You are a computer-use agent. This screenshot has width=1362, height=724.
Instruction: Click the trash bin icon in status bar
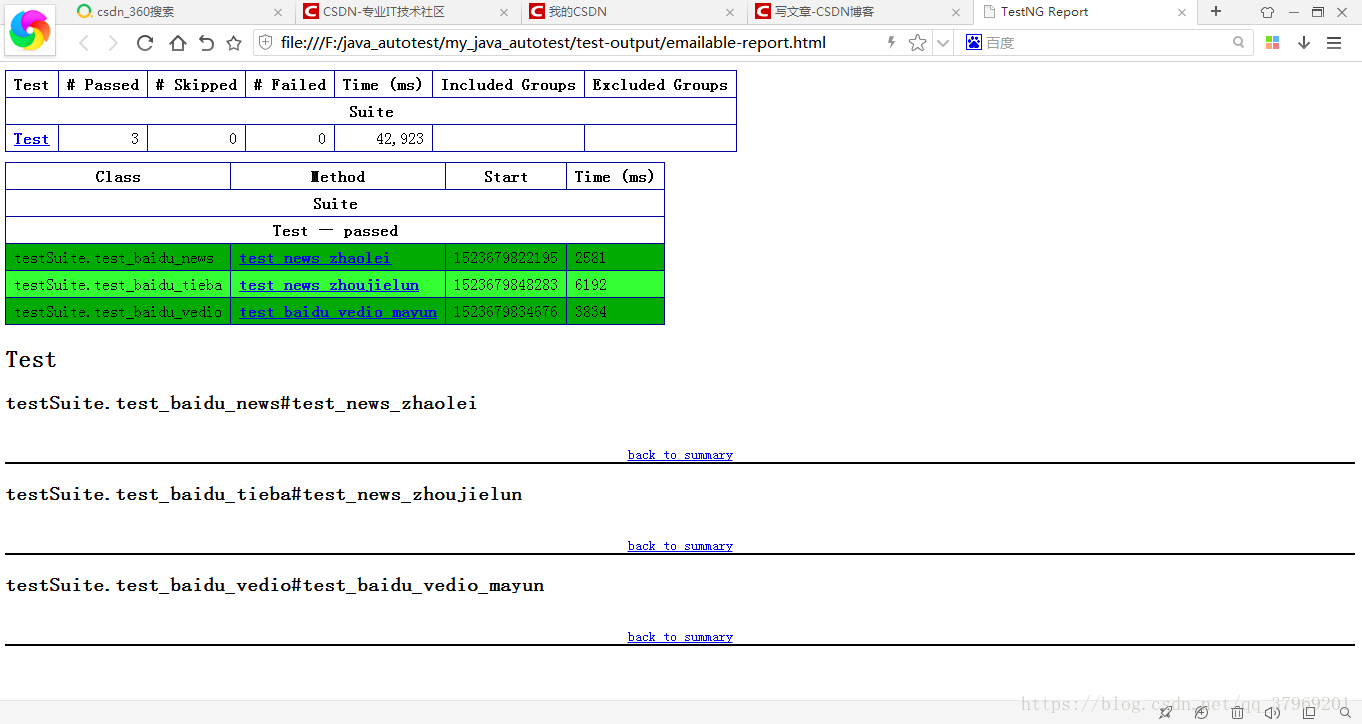click(1237, 712)
